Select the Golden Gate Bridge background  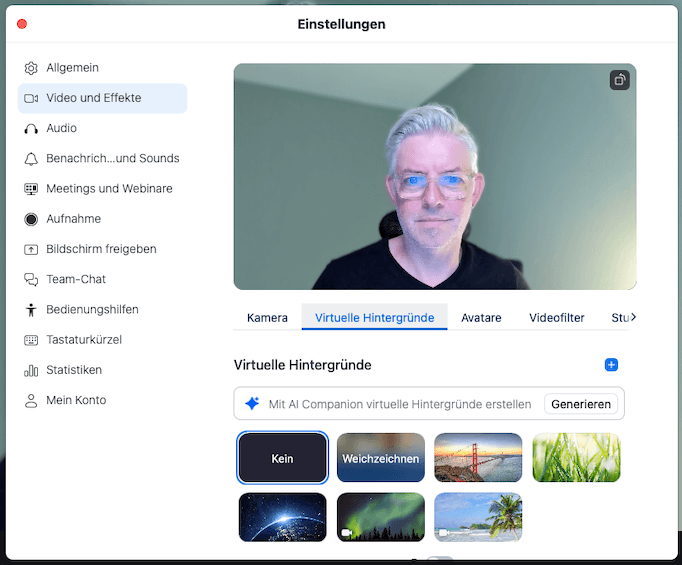478,458
